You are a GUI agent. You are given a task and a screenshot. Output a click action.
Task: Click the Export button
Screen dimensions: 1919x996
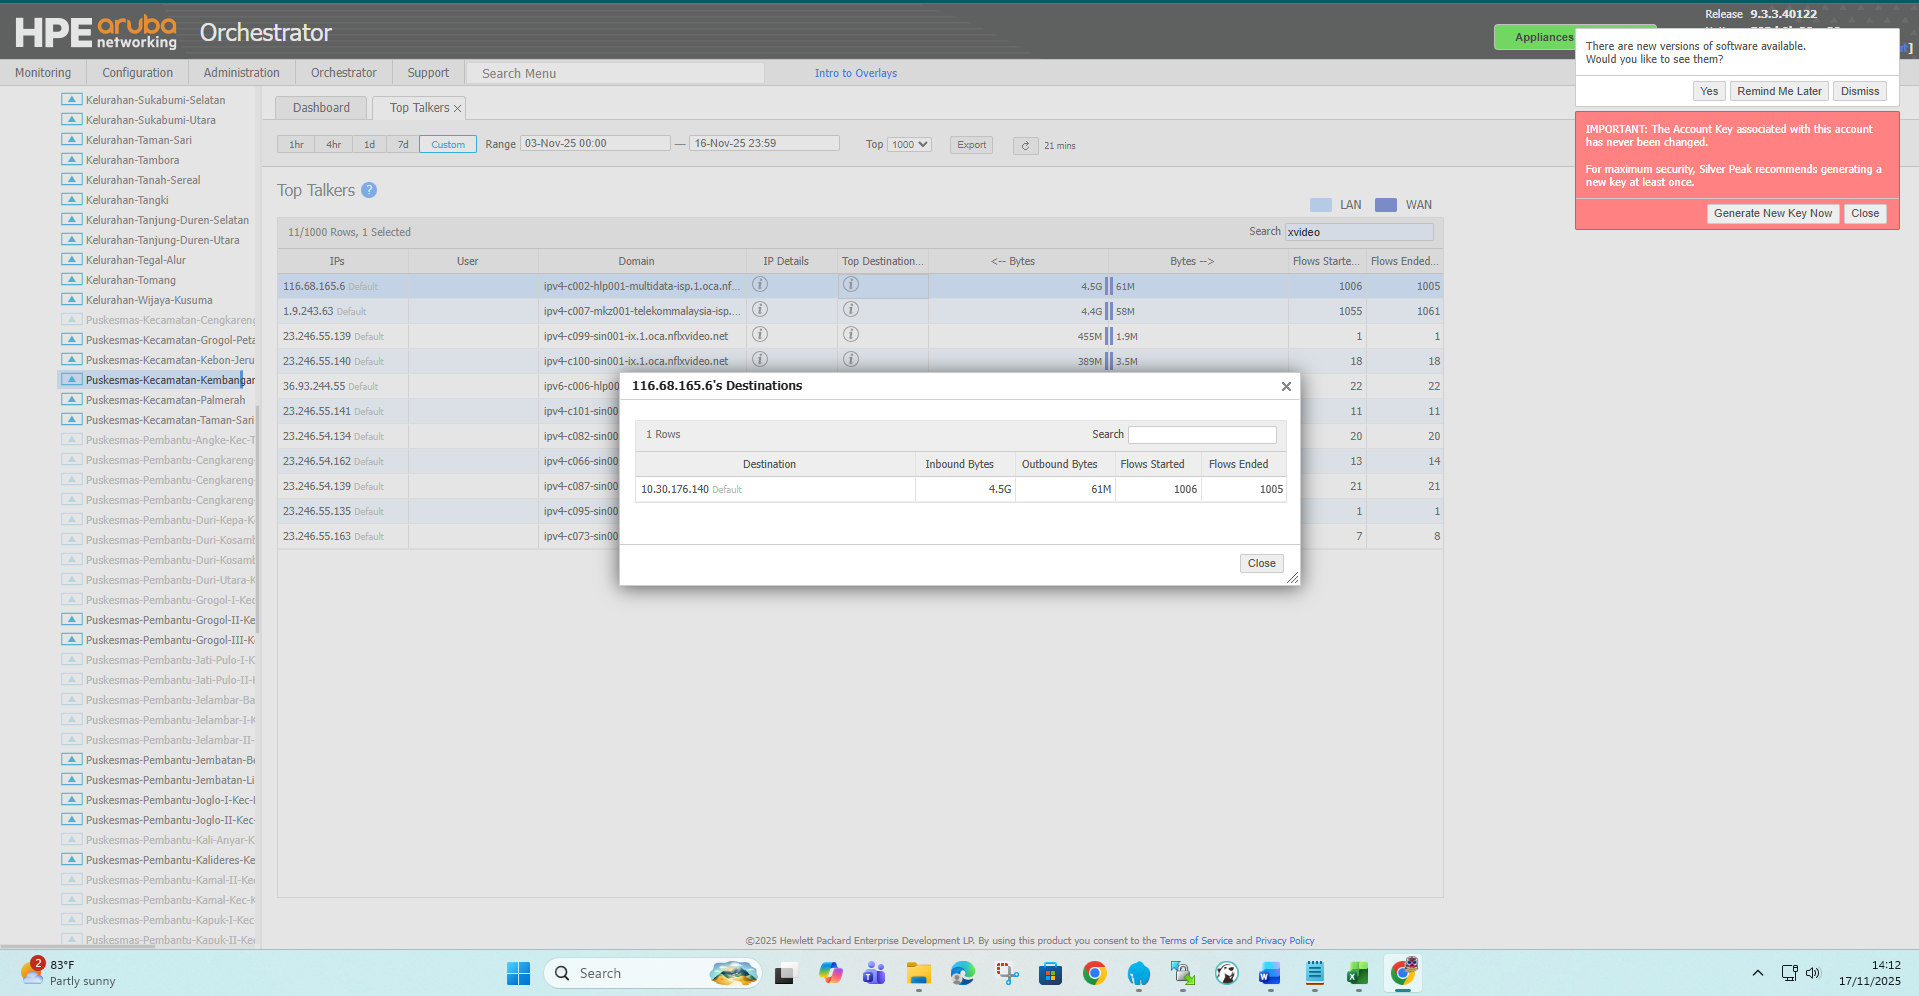[x=971, y=145]
